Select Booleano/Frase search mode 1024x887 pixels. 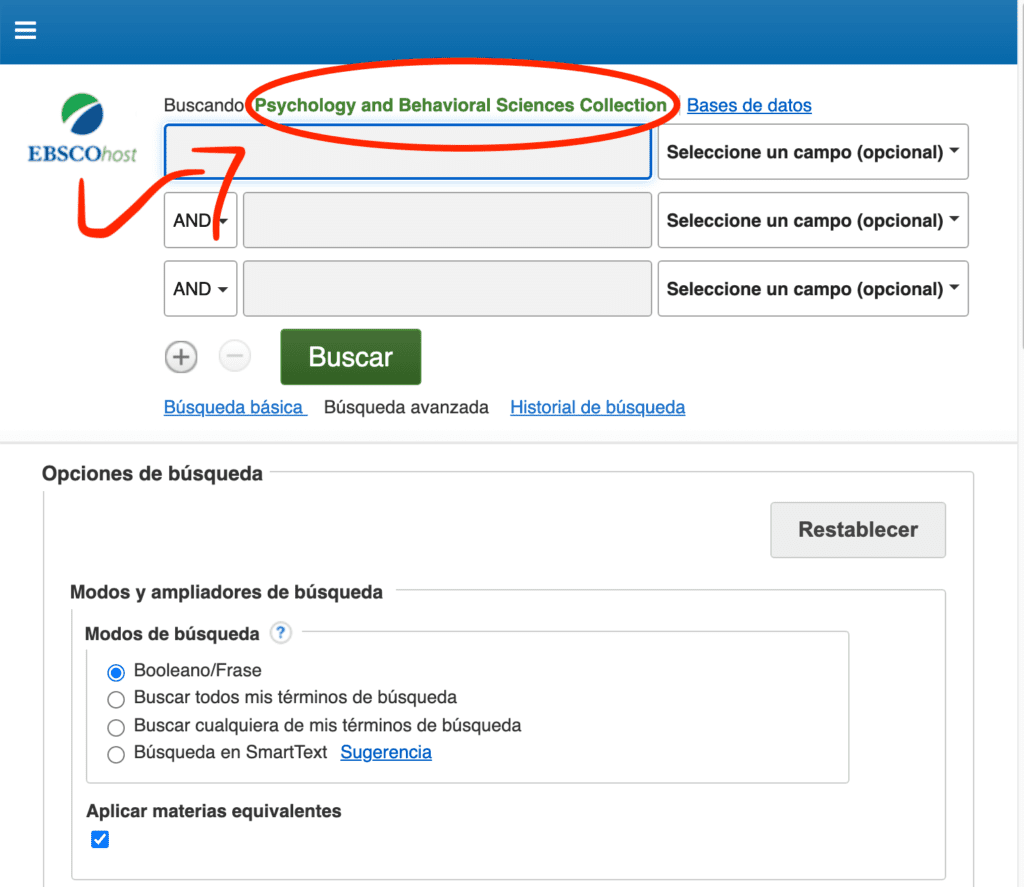pyautogui.click(x=116, y=672)
